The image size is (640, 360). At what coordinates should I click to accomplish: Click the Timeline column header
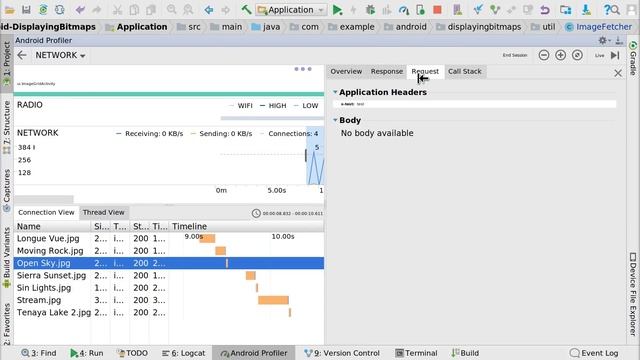coord(247,226)
